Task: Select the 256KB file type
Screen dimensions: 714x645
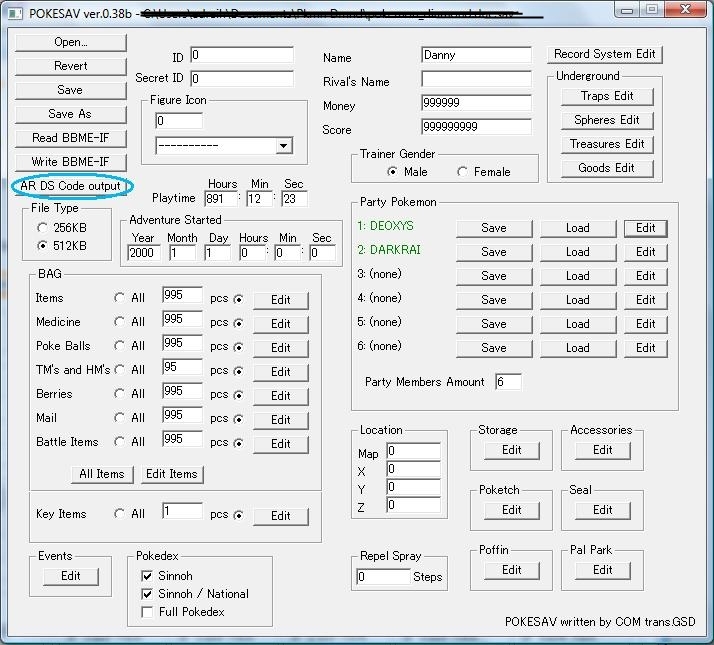Action: coord(42,227)
